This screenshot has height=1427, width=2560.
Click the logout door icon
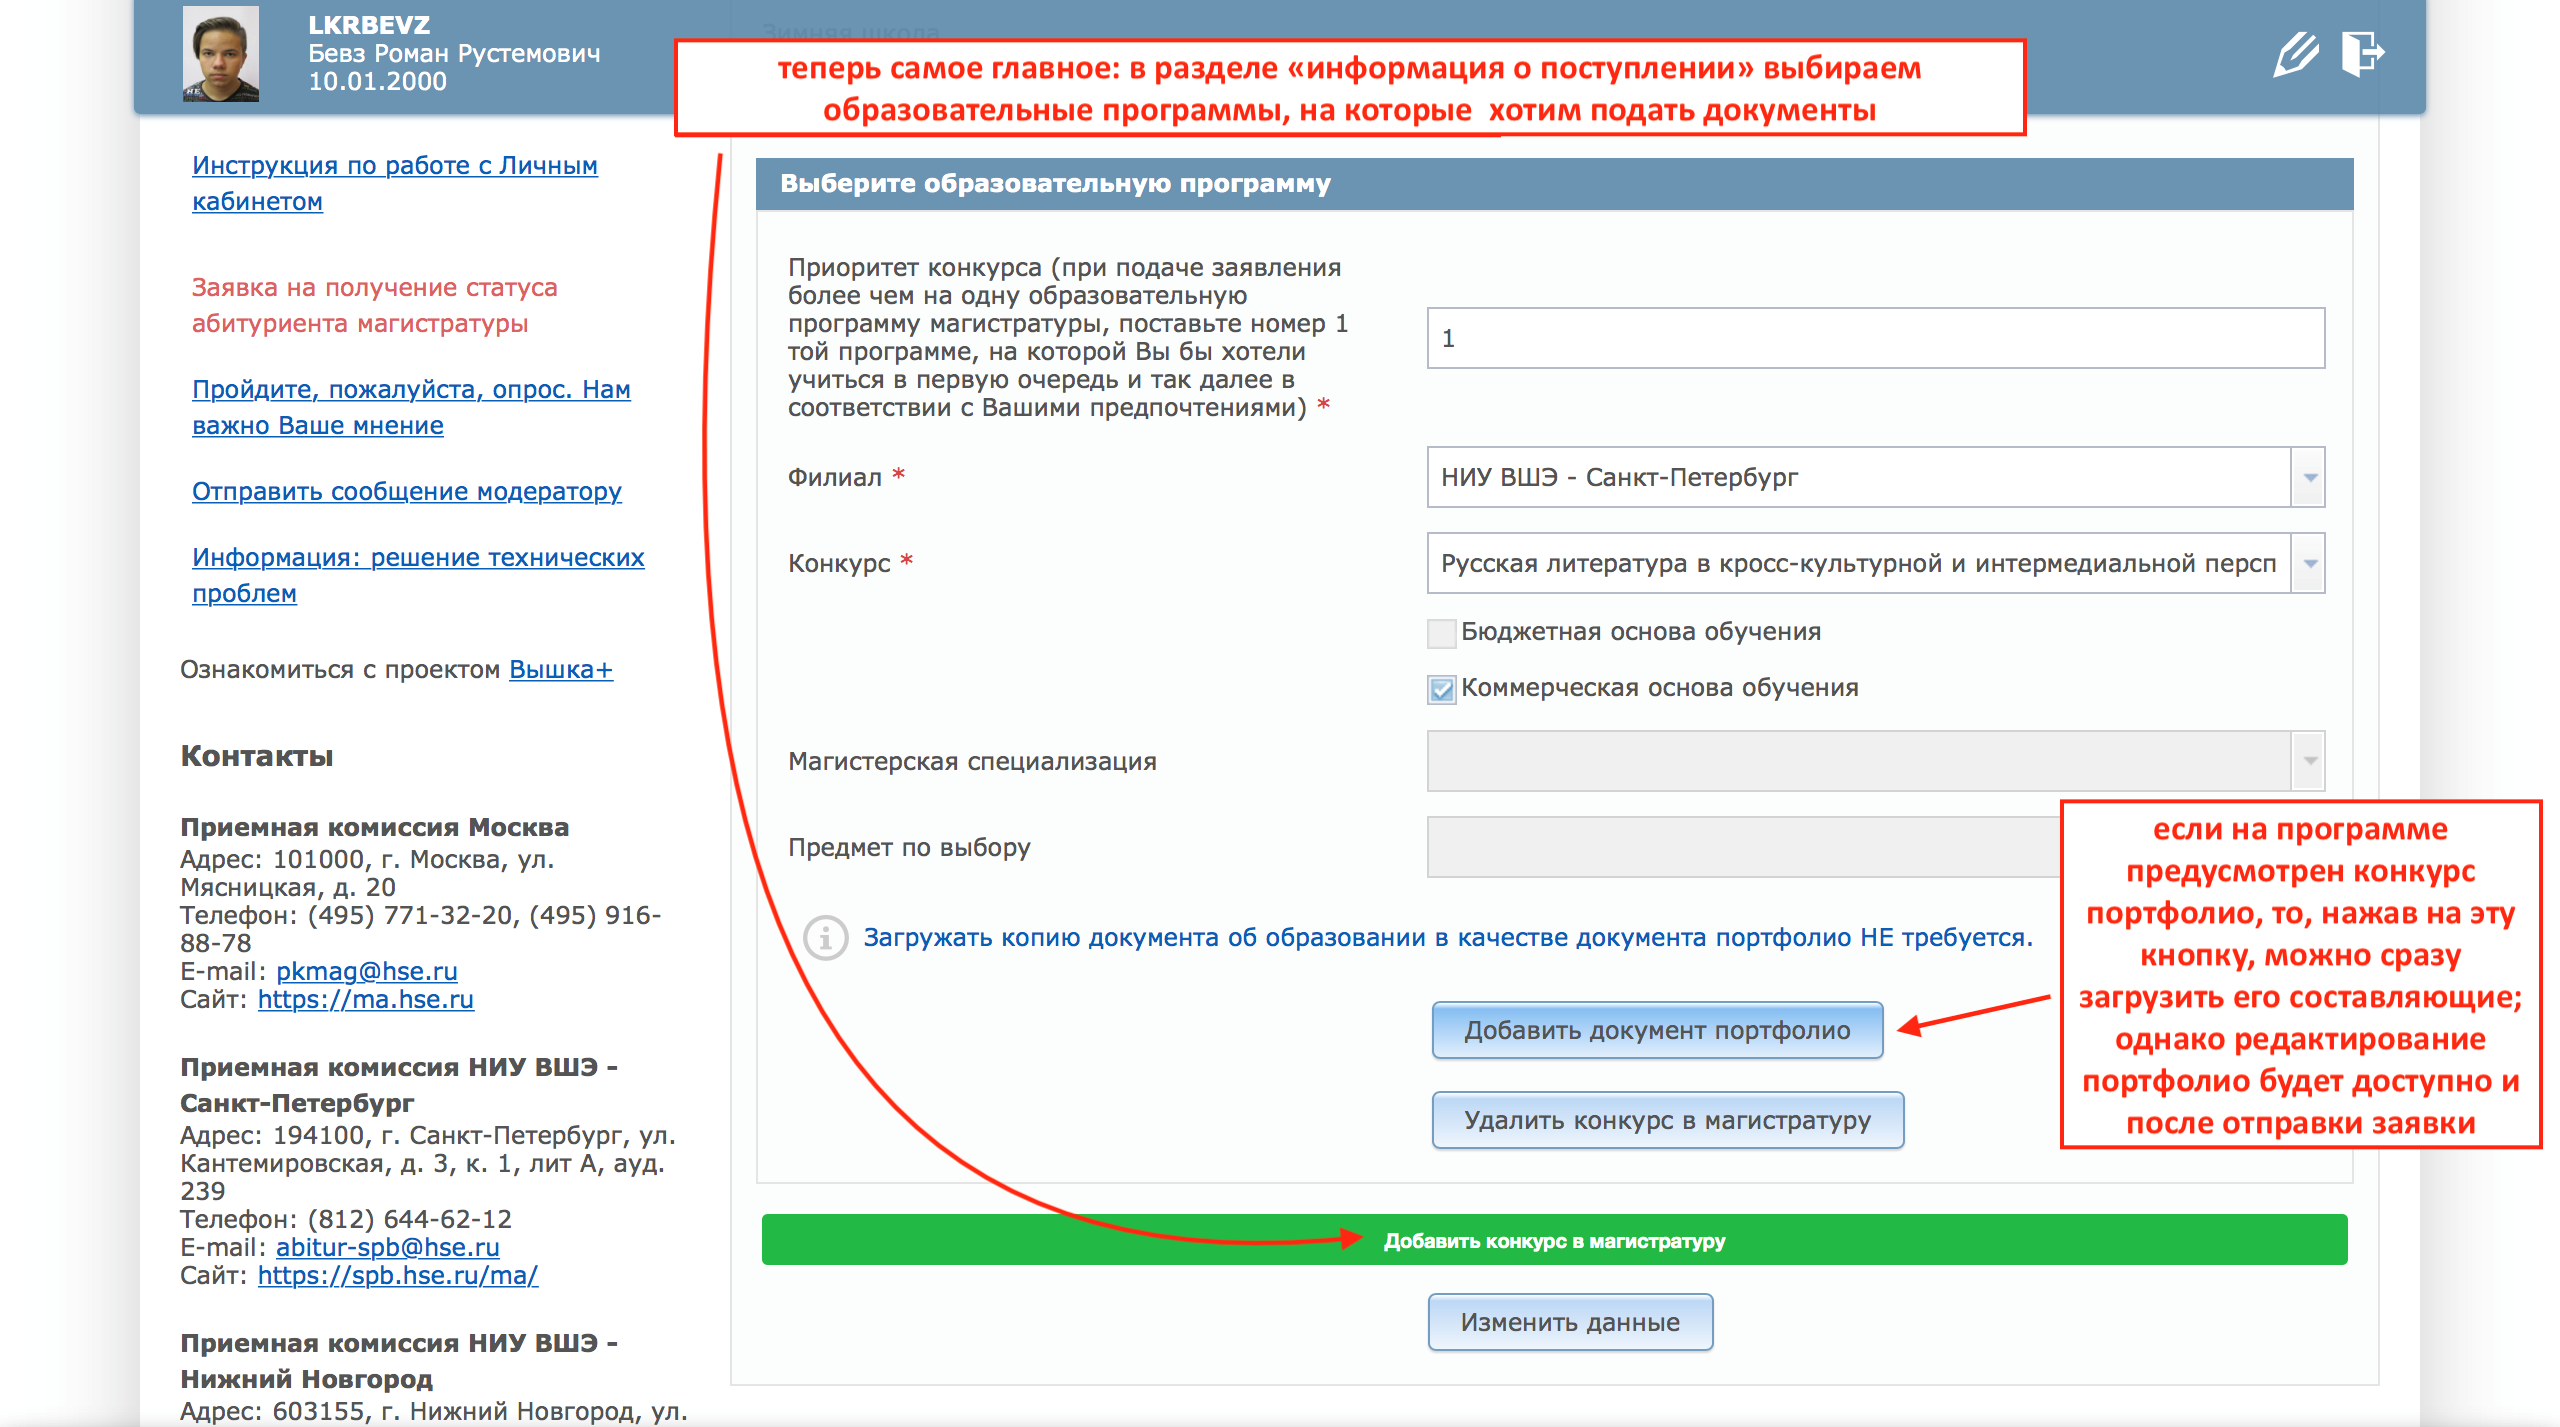[2363, 54]
